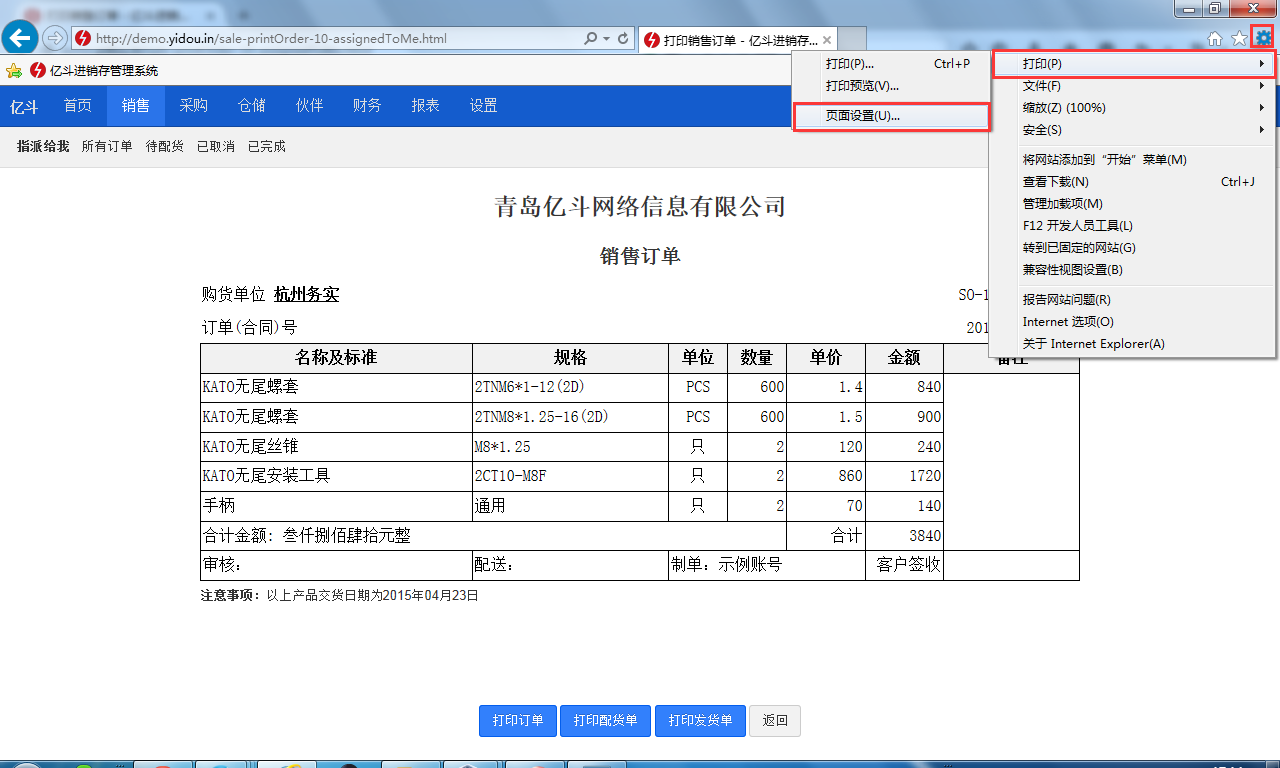1280x768 pixels.
Task: Close the 打印销售订单 browser tab
Action: (x=827, y=40)
